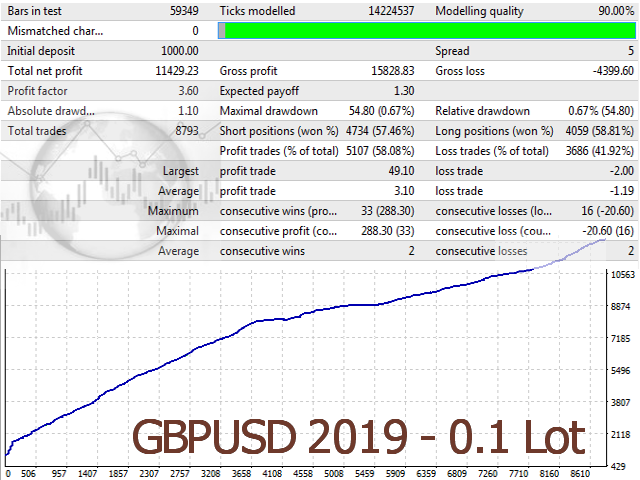
Task: Click Gross profit value 15828.83
Action: click(x=393, y=71)
